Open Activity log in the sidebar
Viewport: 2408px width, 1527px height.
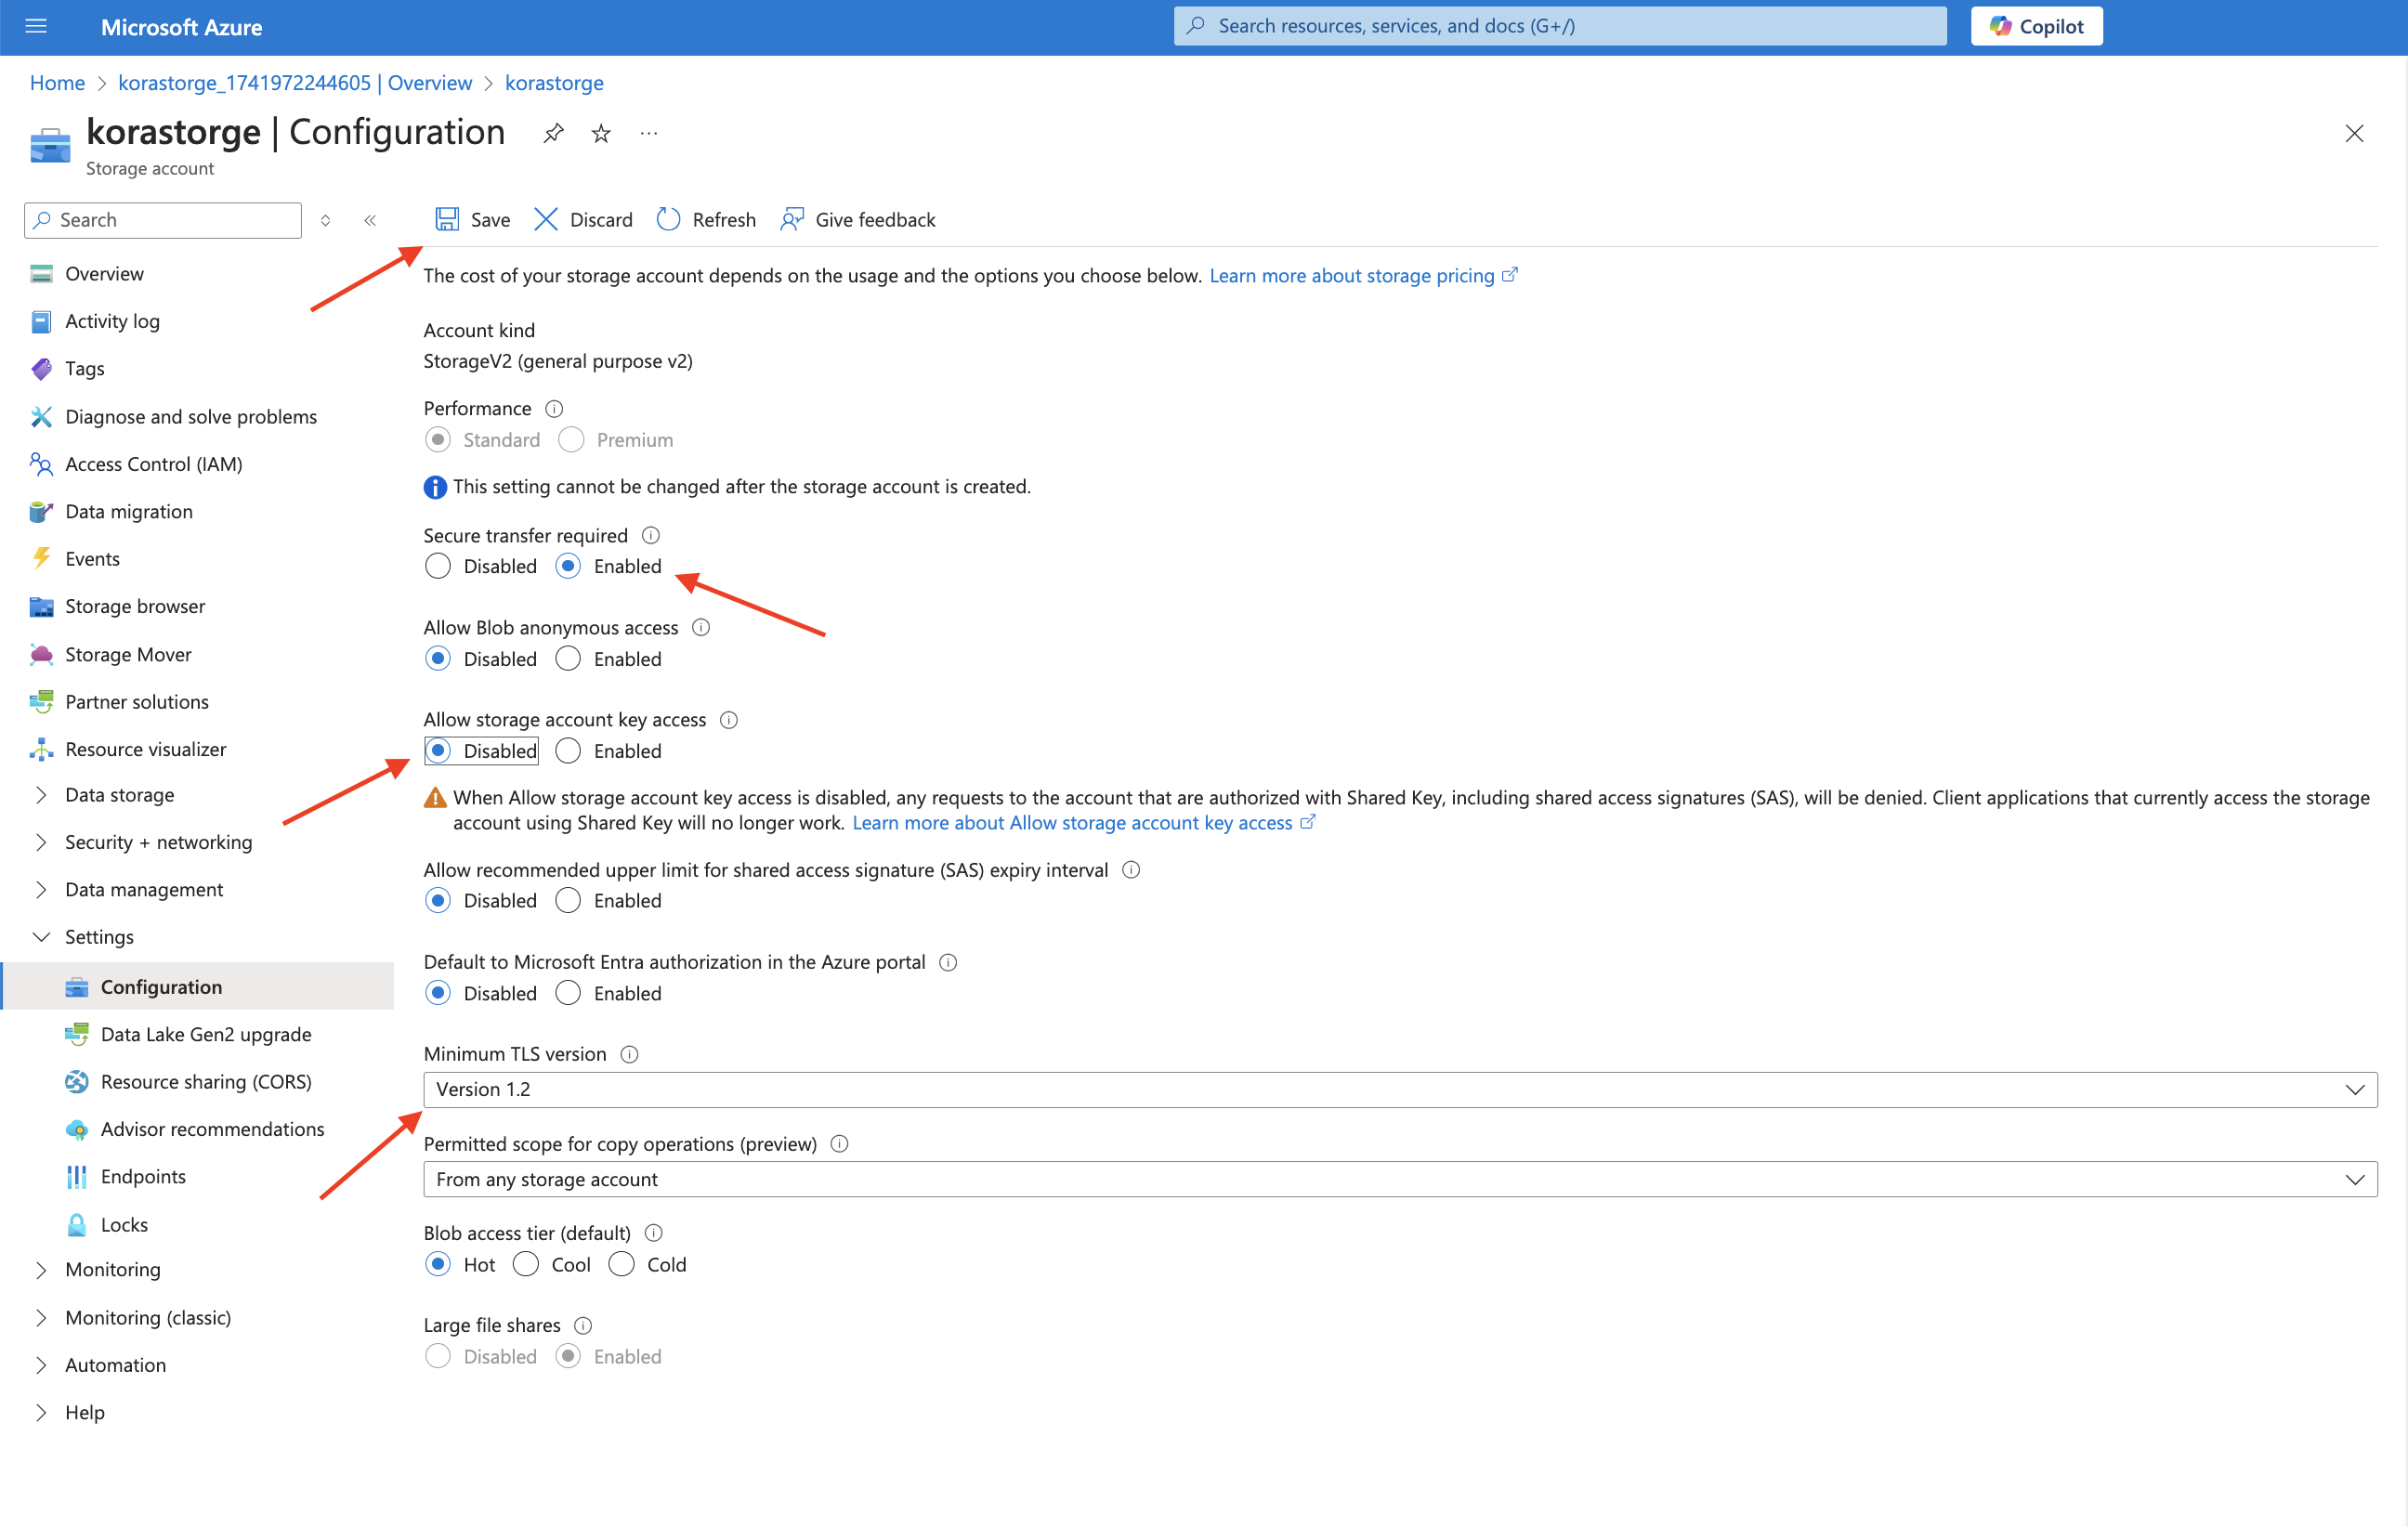pyautogui.click(x=112, y=321)
